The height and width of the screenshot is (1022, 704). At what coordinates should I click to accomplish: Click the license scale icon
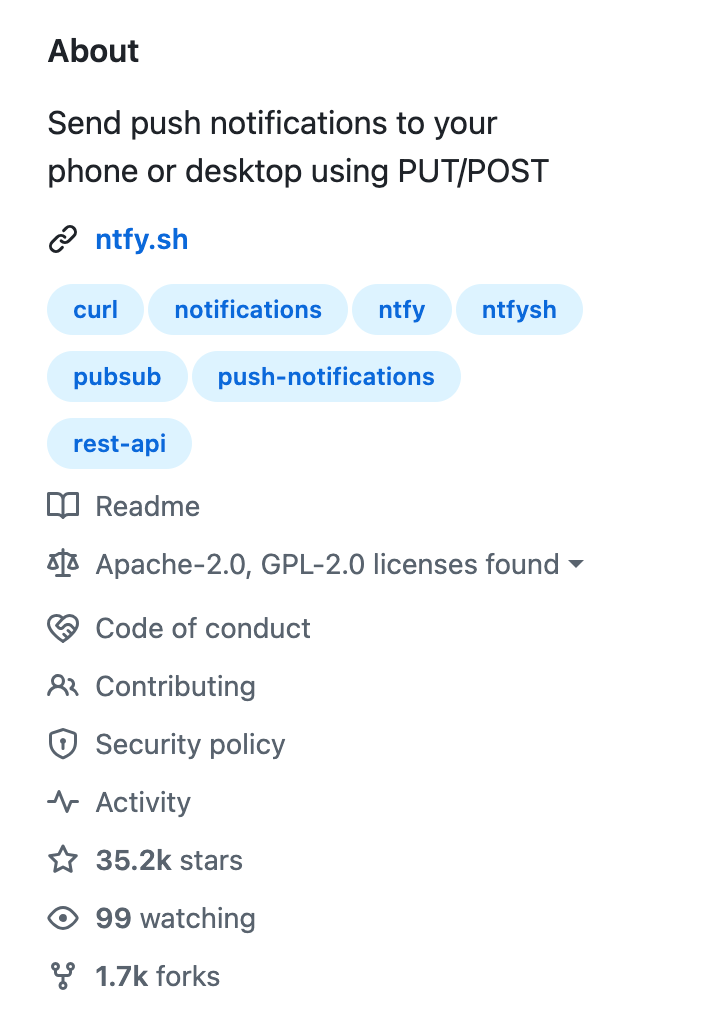(x=63, y=564)
